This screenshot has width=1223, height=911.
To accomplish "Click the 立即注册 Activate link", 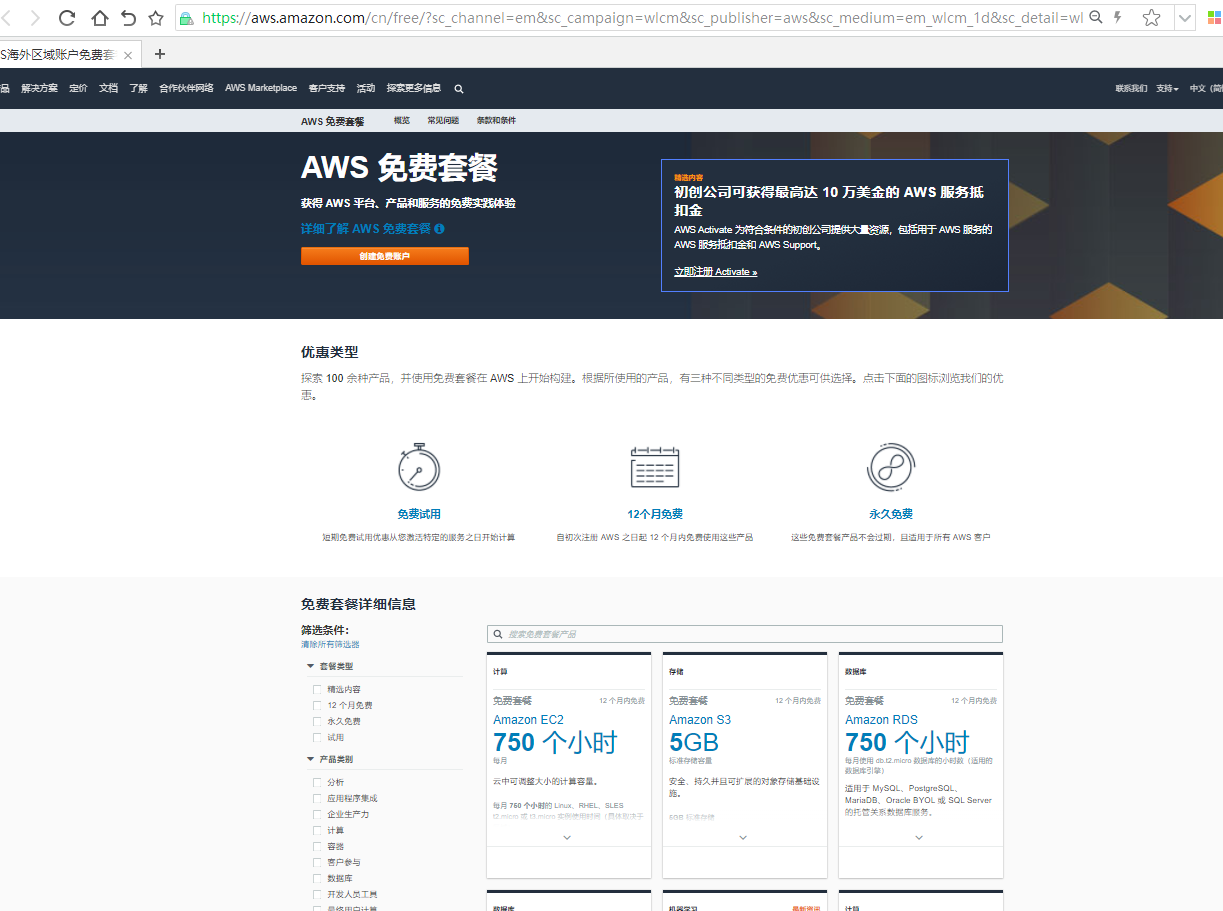I will click(715, 272).
